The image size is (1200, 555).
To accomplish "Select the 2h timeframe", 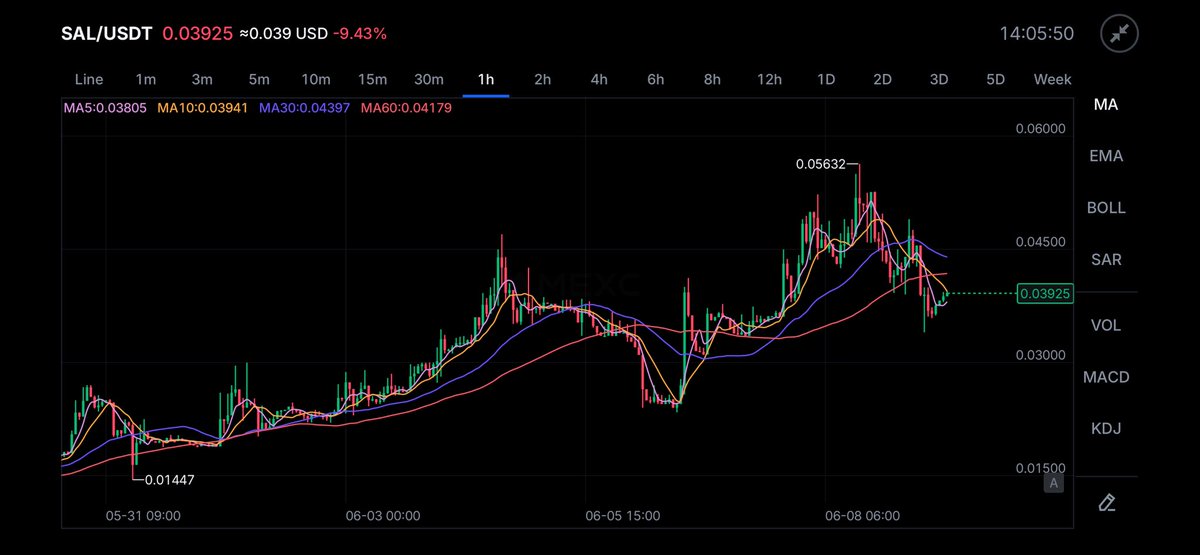I will (542, 79).
